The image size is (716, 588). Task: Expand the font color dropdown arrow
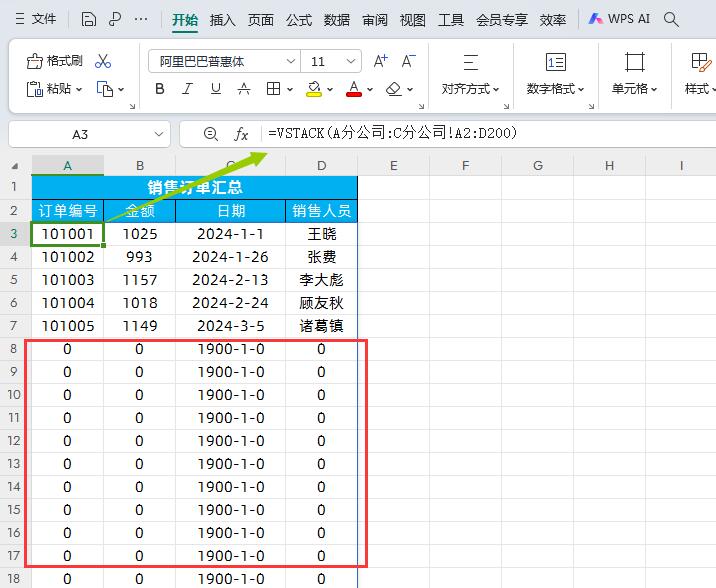click(x=370, y=89)
